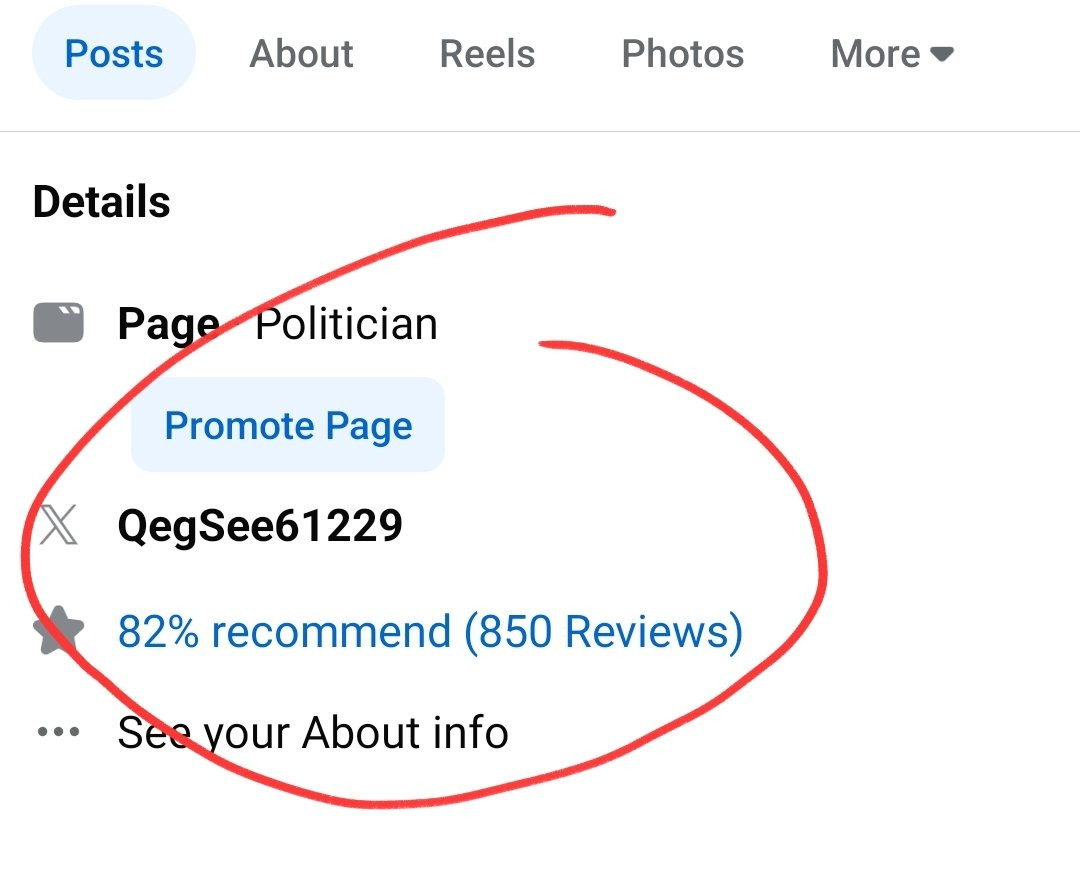Click the Page category icon beside Politician
The image size is (1080, 886).
(59, 322)
